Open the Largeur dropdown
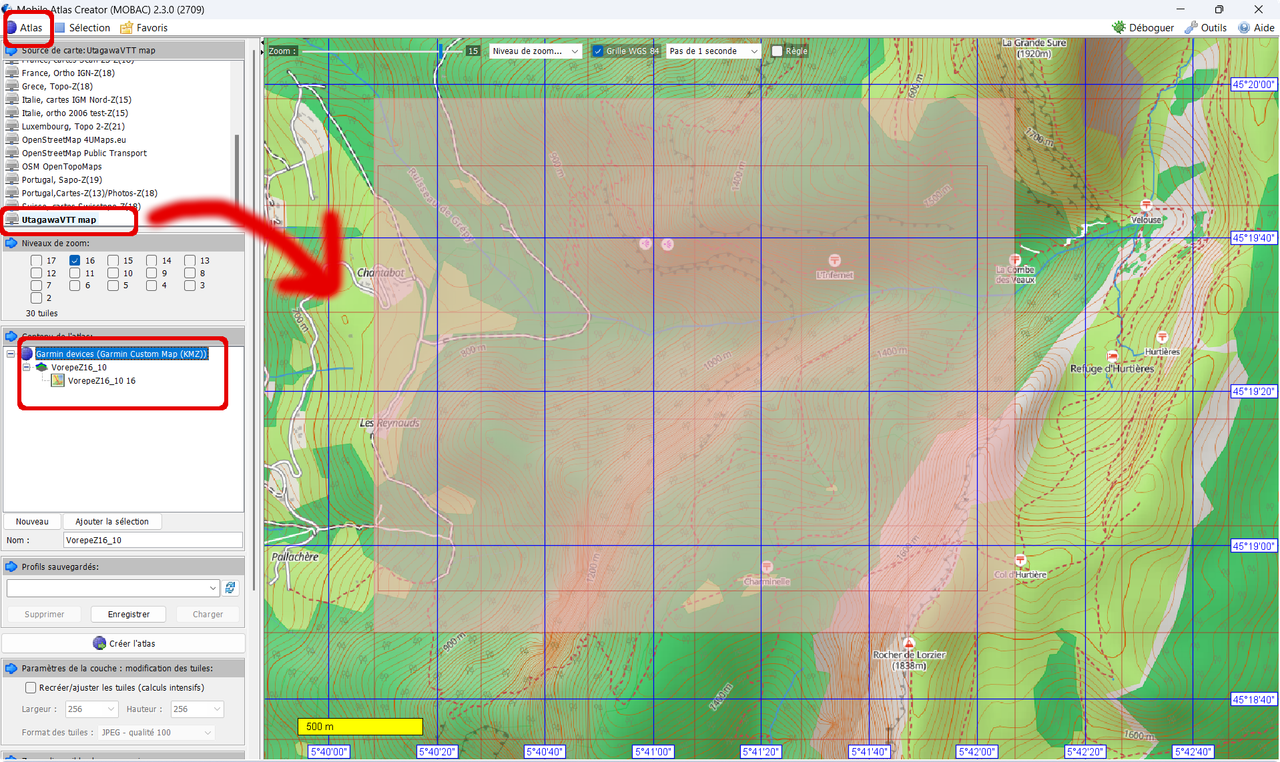The image size is (1280, 762). click(90, 709)
